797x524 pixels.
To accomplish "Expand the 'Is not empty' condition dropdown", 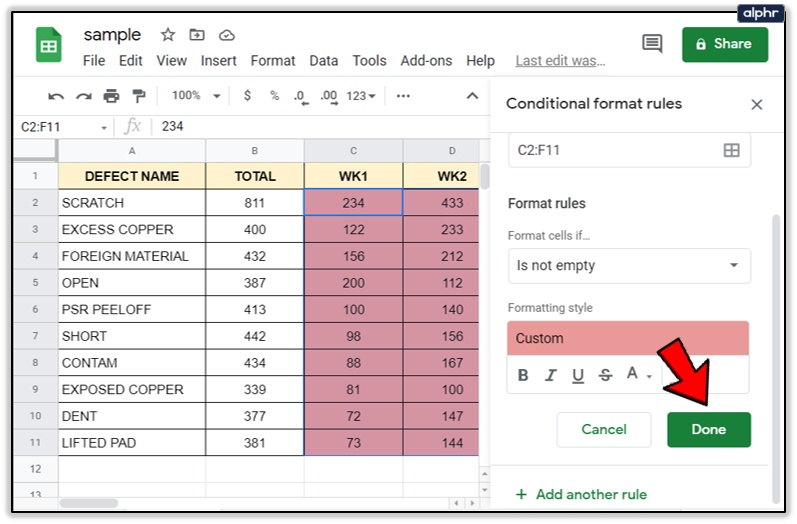I will coord(628,266).
